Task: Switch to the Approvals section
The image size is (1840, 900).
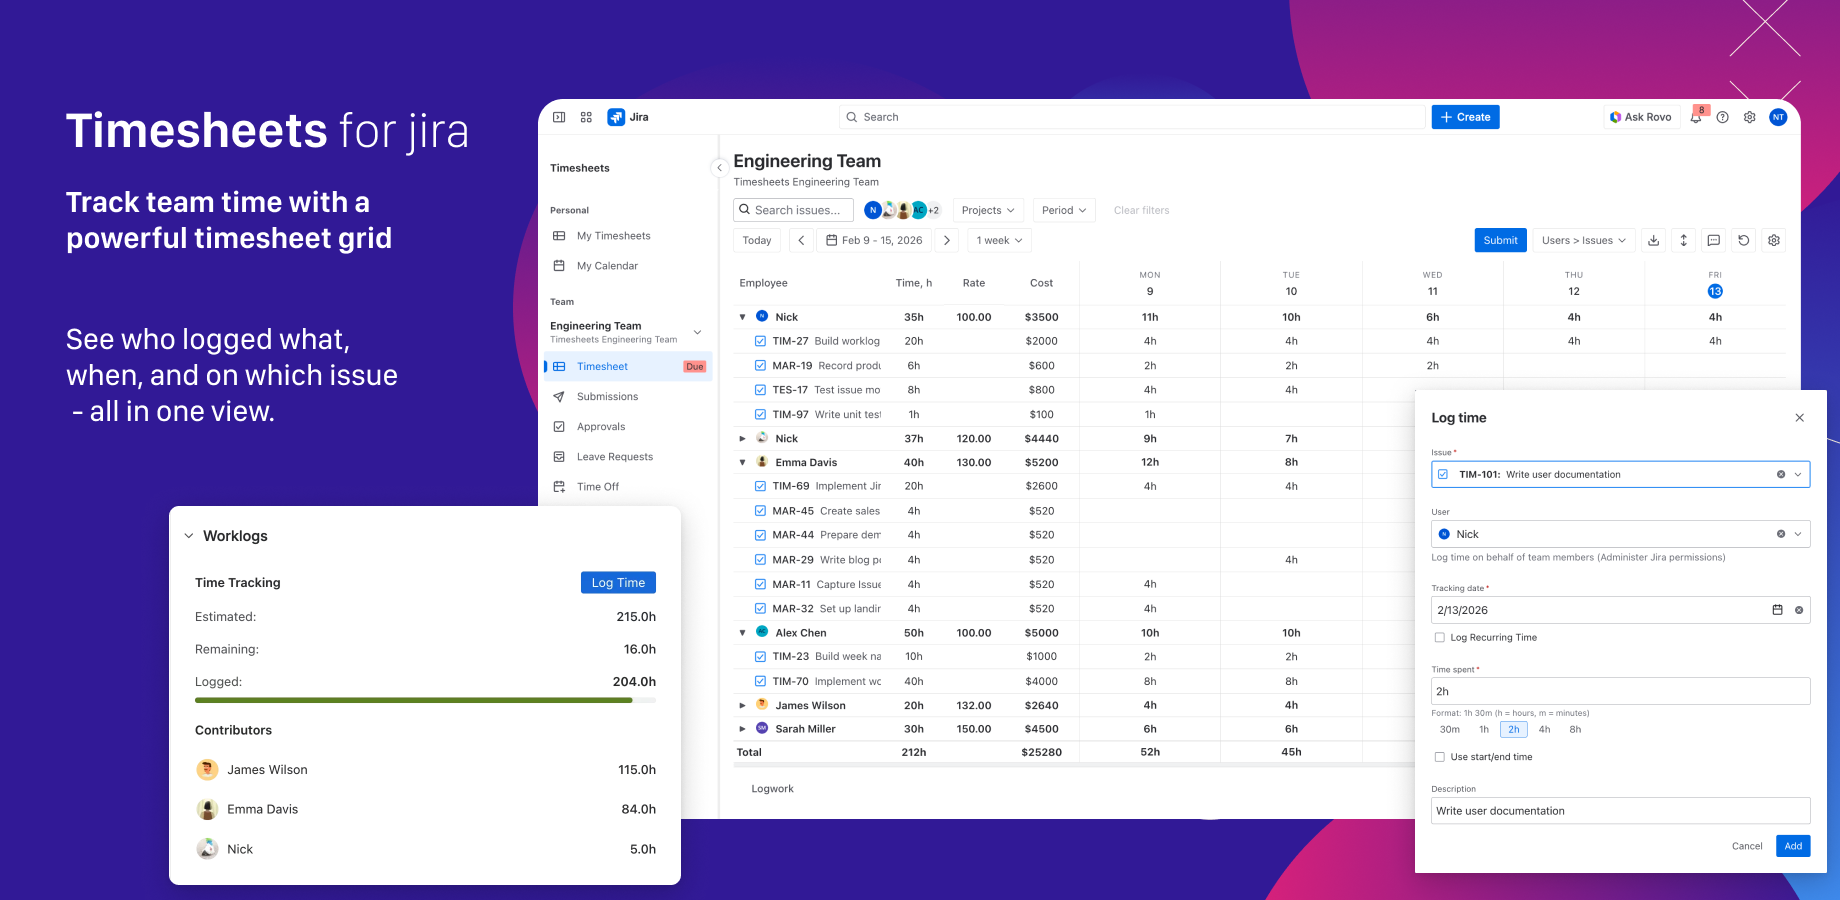Action: (x=602, y=426)
